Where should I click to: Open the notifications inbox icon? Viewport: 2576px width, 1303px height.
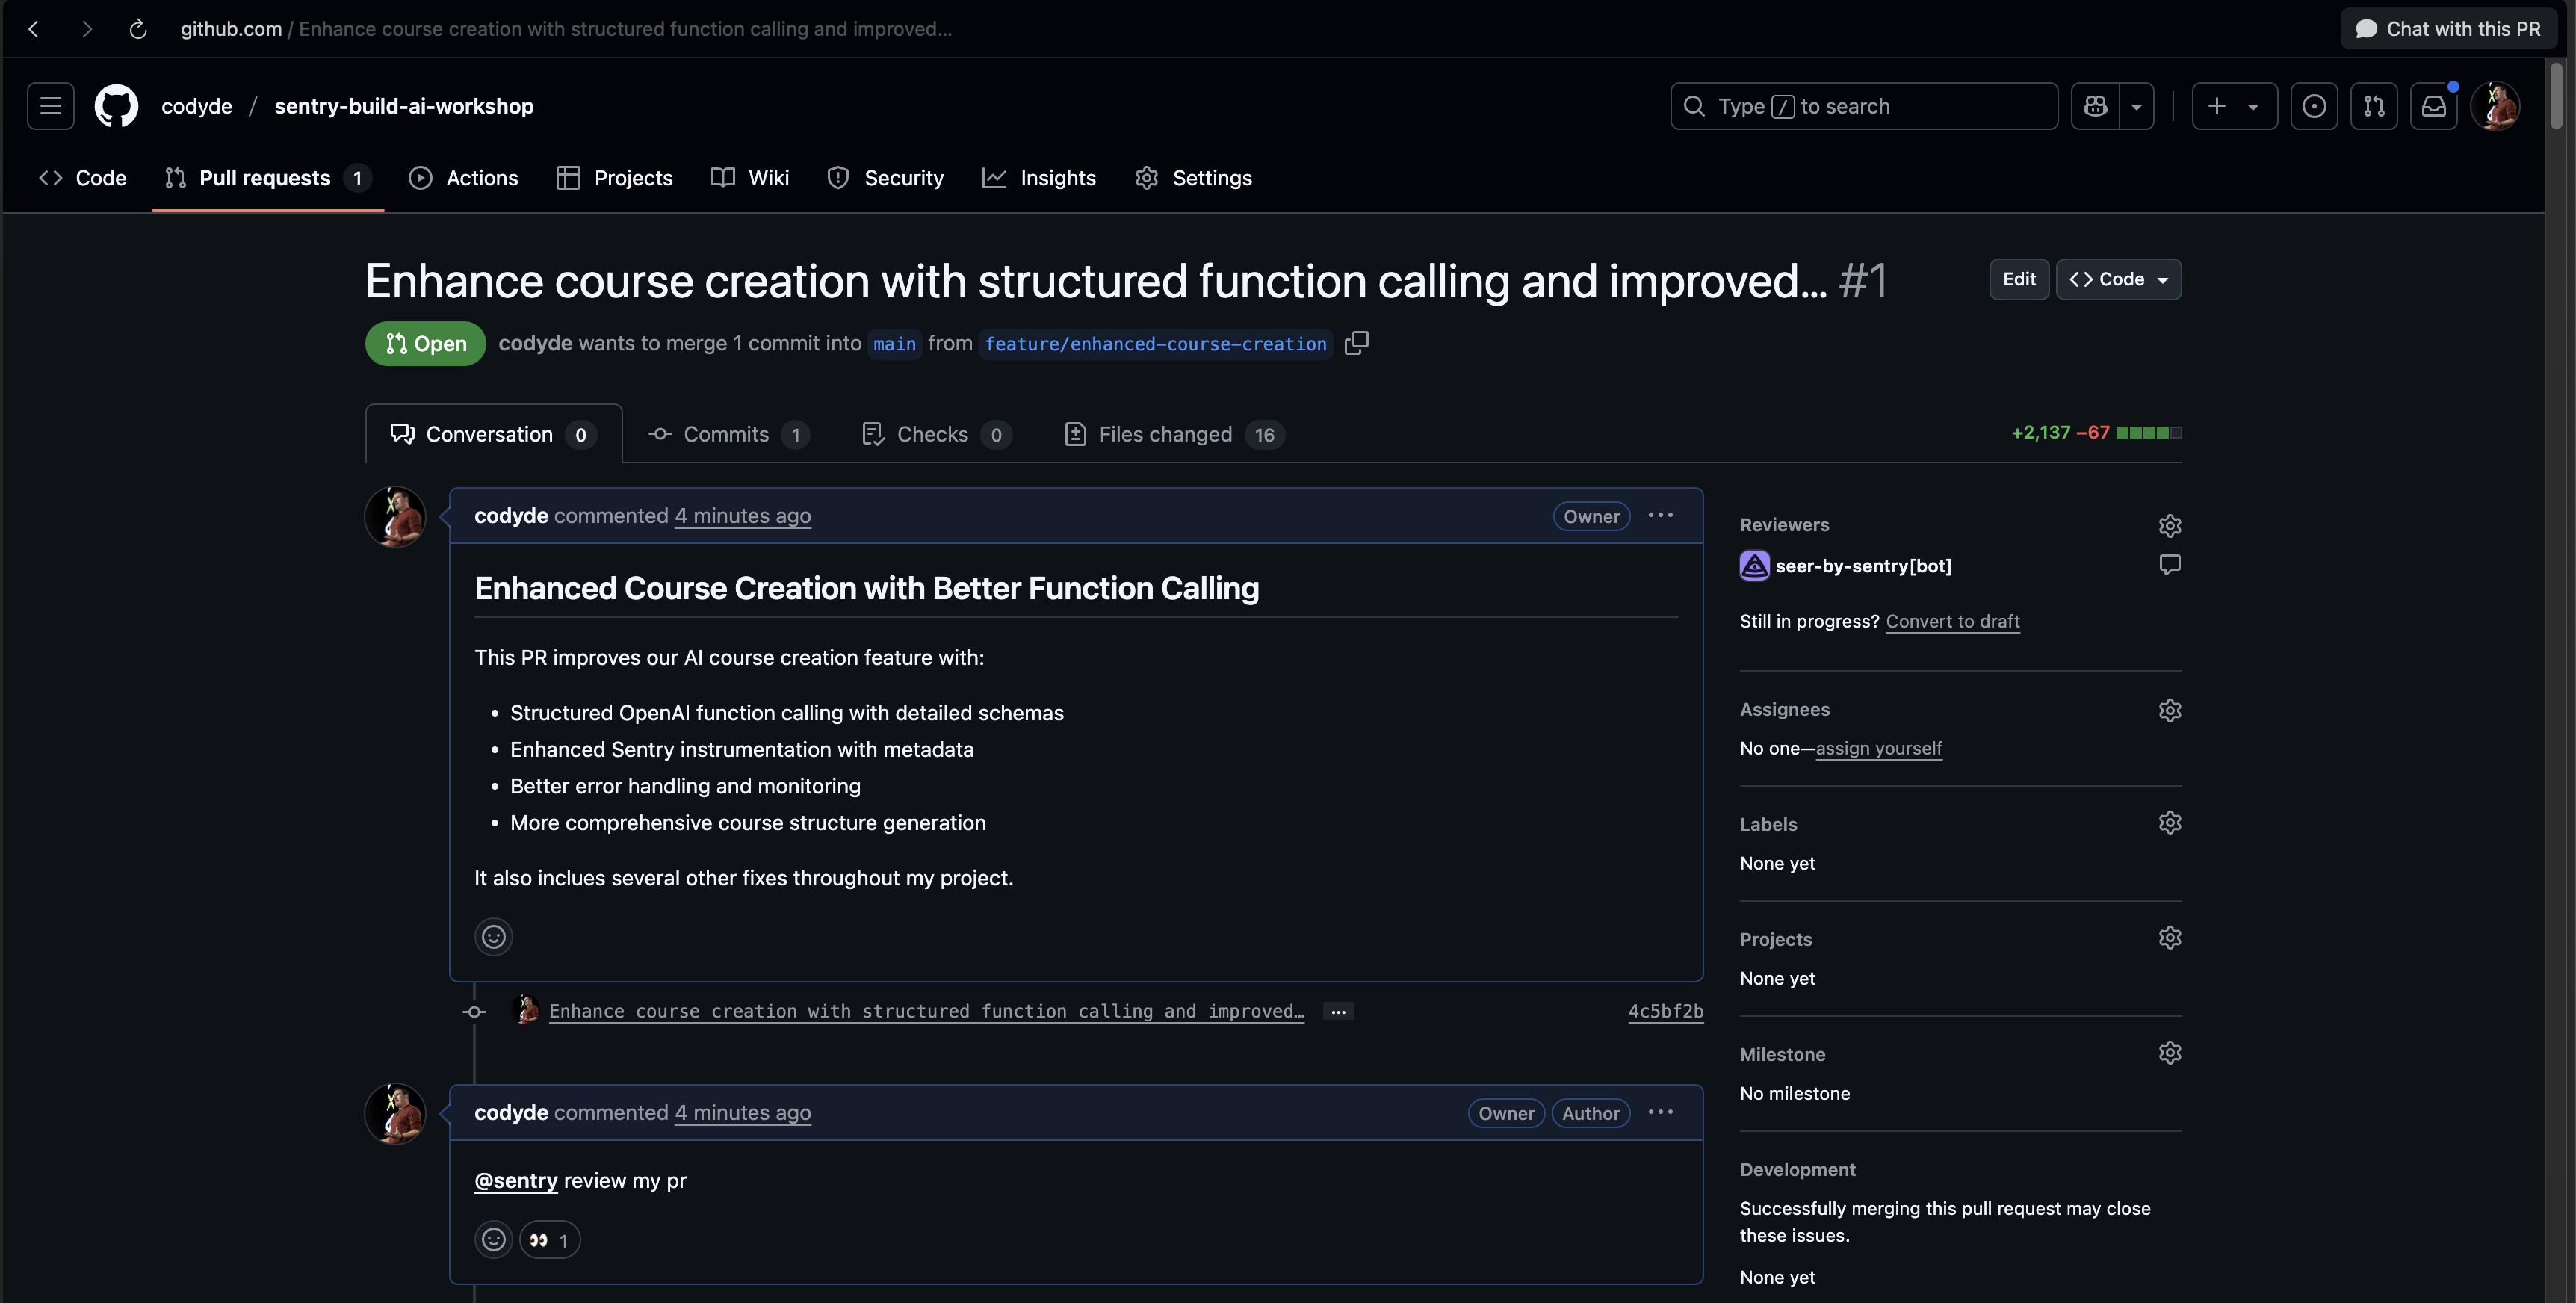tap(2433, 106)
